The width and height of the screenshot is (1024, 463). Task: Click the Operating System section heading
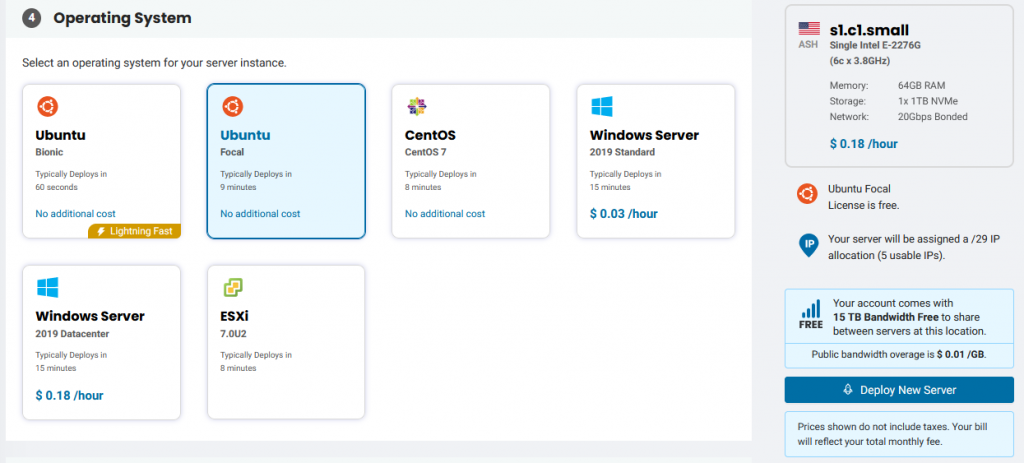(122, 18)
